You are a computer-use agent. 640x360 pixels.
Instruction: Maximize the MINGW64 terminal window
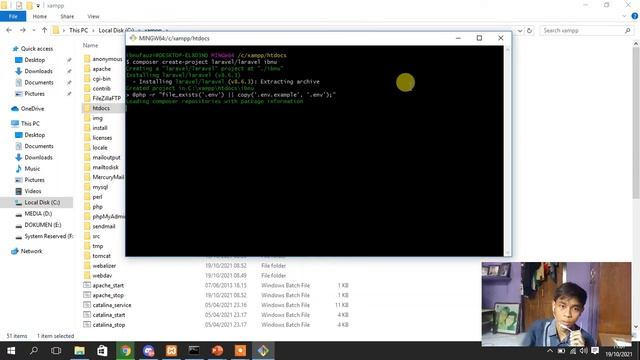479,38
